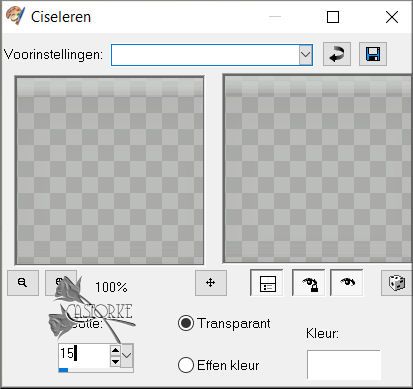Toggle auto proof eye with lock
The width and height of the screenshot is (413, 389).
pyautogui.click(x=309, y=283)
